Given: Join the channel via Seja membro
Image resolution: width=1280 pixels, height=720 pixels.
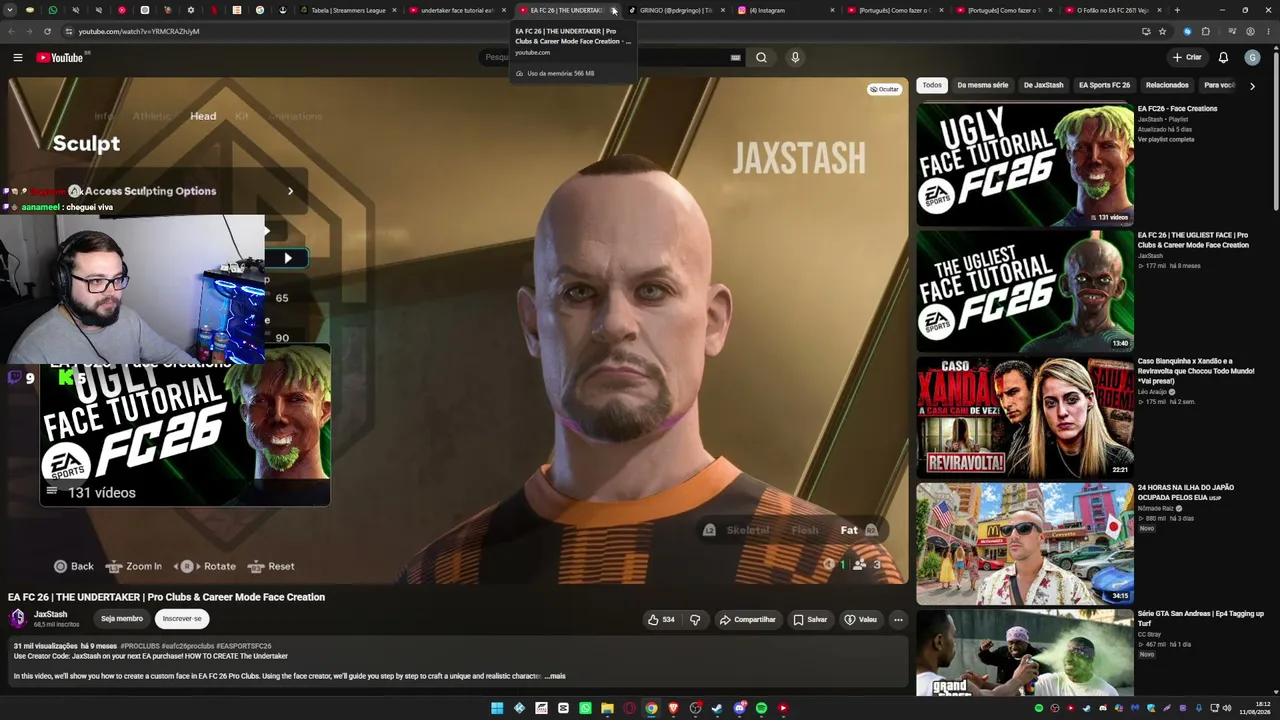Looking at the screenshot, I should (122, 619).
